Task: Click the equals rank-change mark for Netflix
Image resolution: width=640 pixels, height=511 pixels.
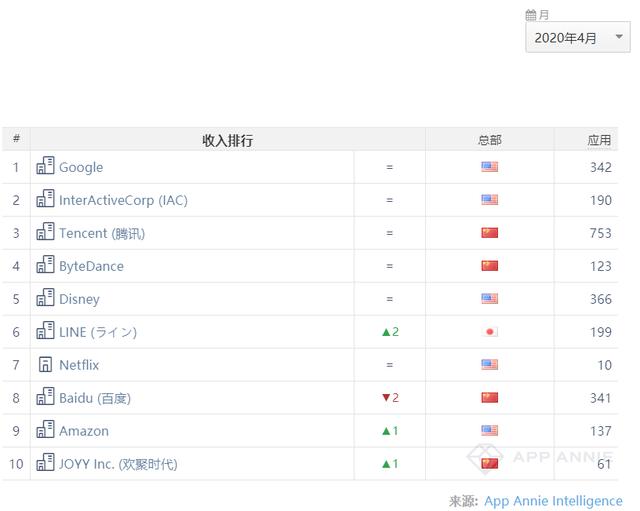Action: pos(389,365)
